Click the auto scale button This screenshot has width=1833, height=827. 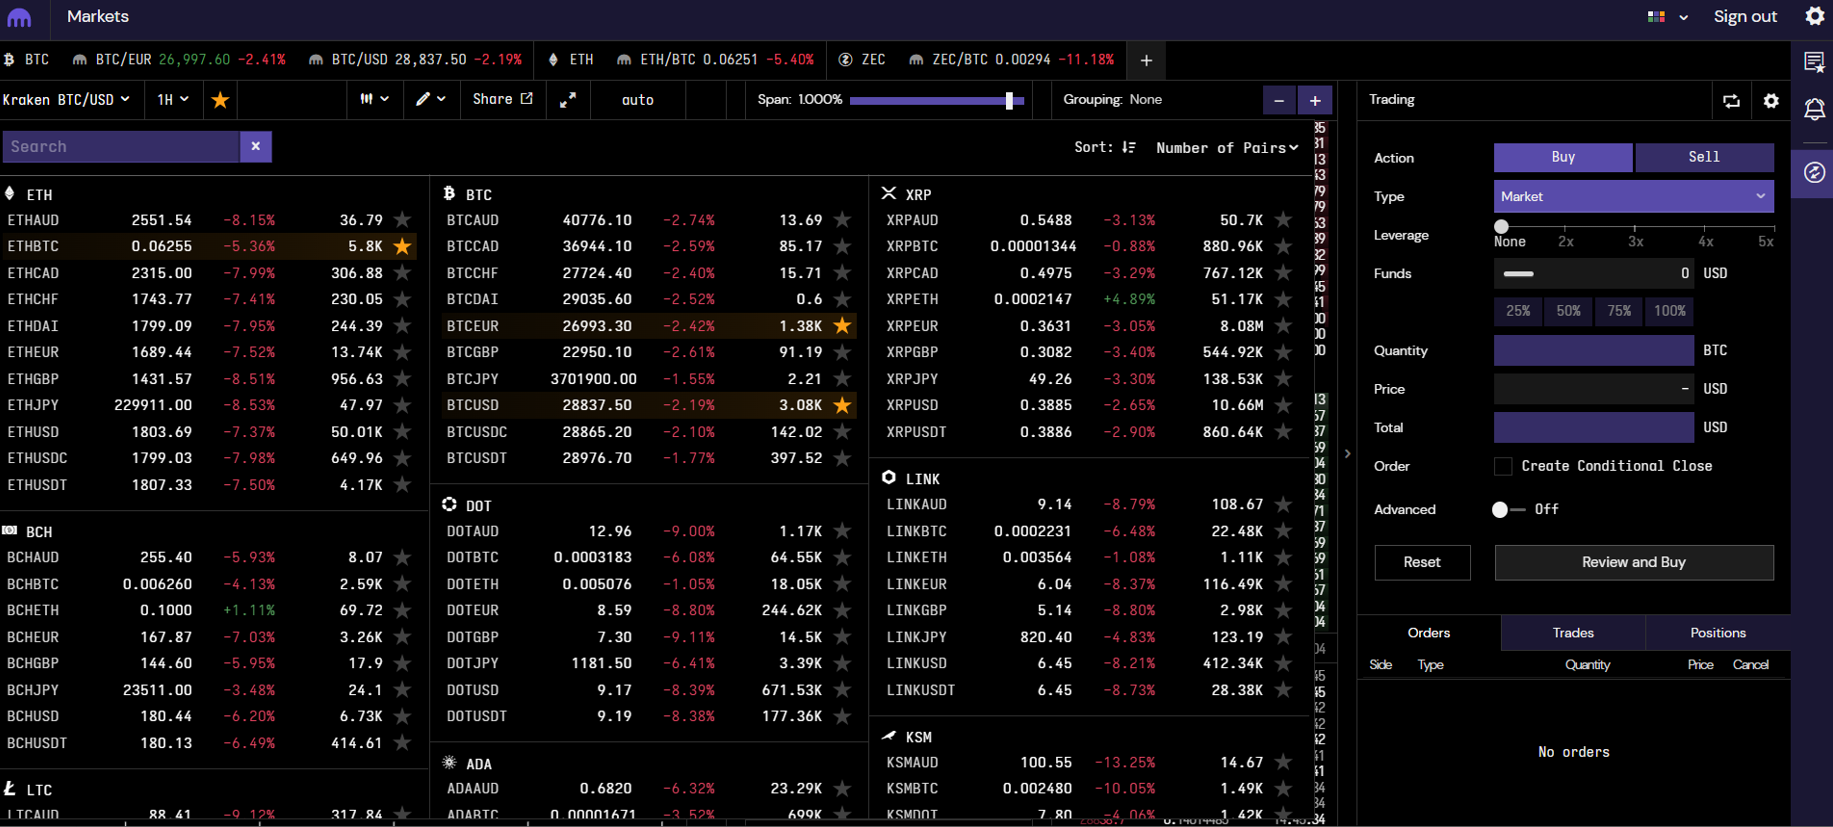(x=638, y=100)
